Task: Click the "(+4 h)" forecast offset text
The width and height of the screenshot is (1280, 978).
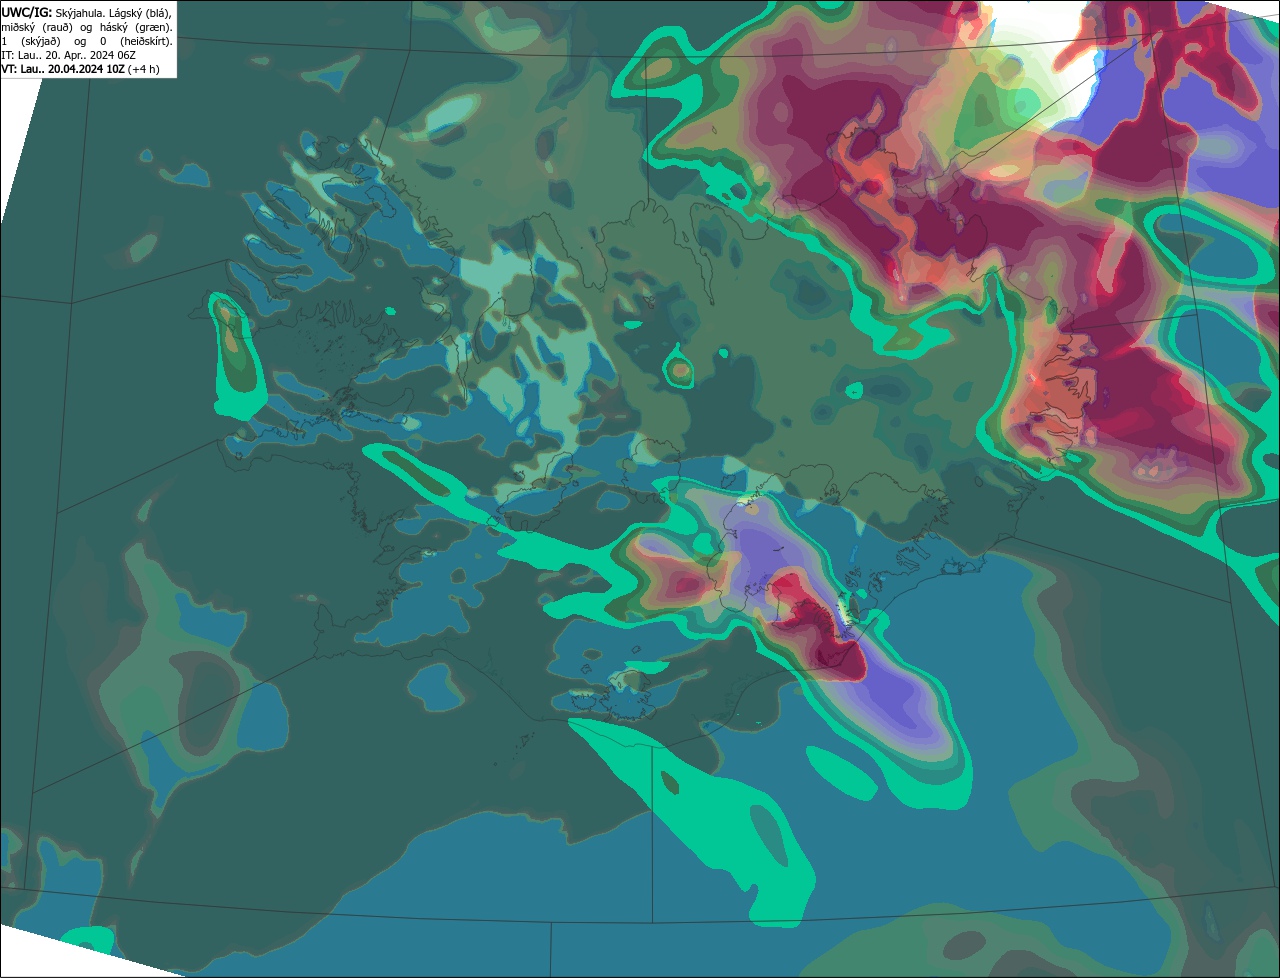Action: [x=143, y=69]
